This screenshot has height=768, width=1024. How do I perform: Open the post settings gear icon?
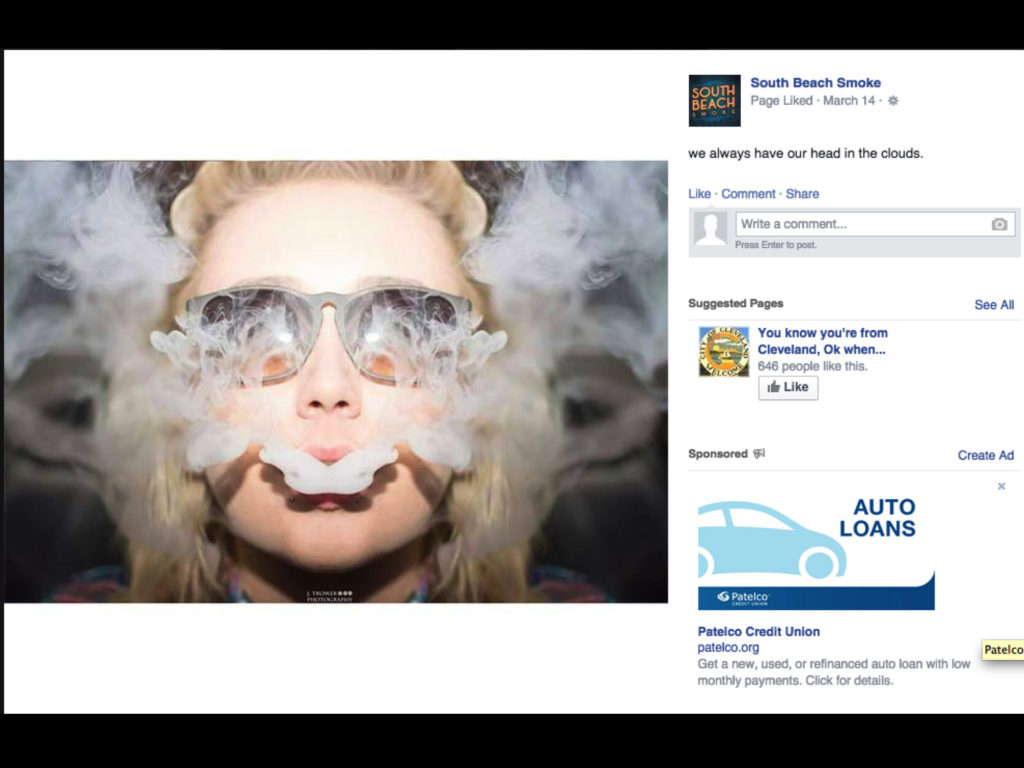893,101
